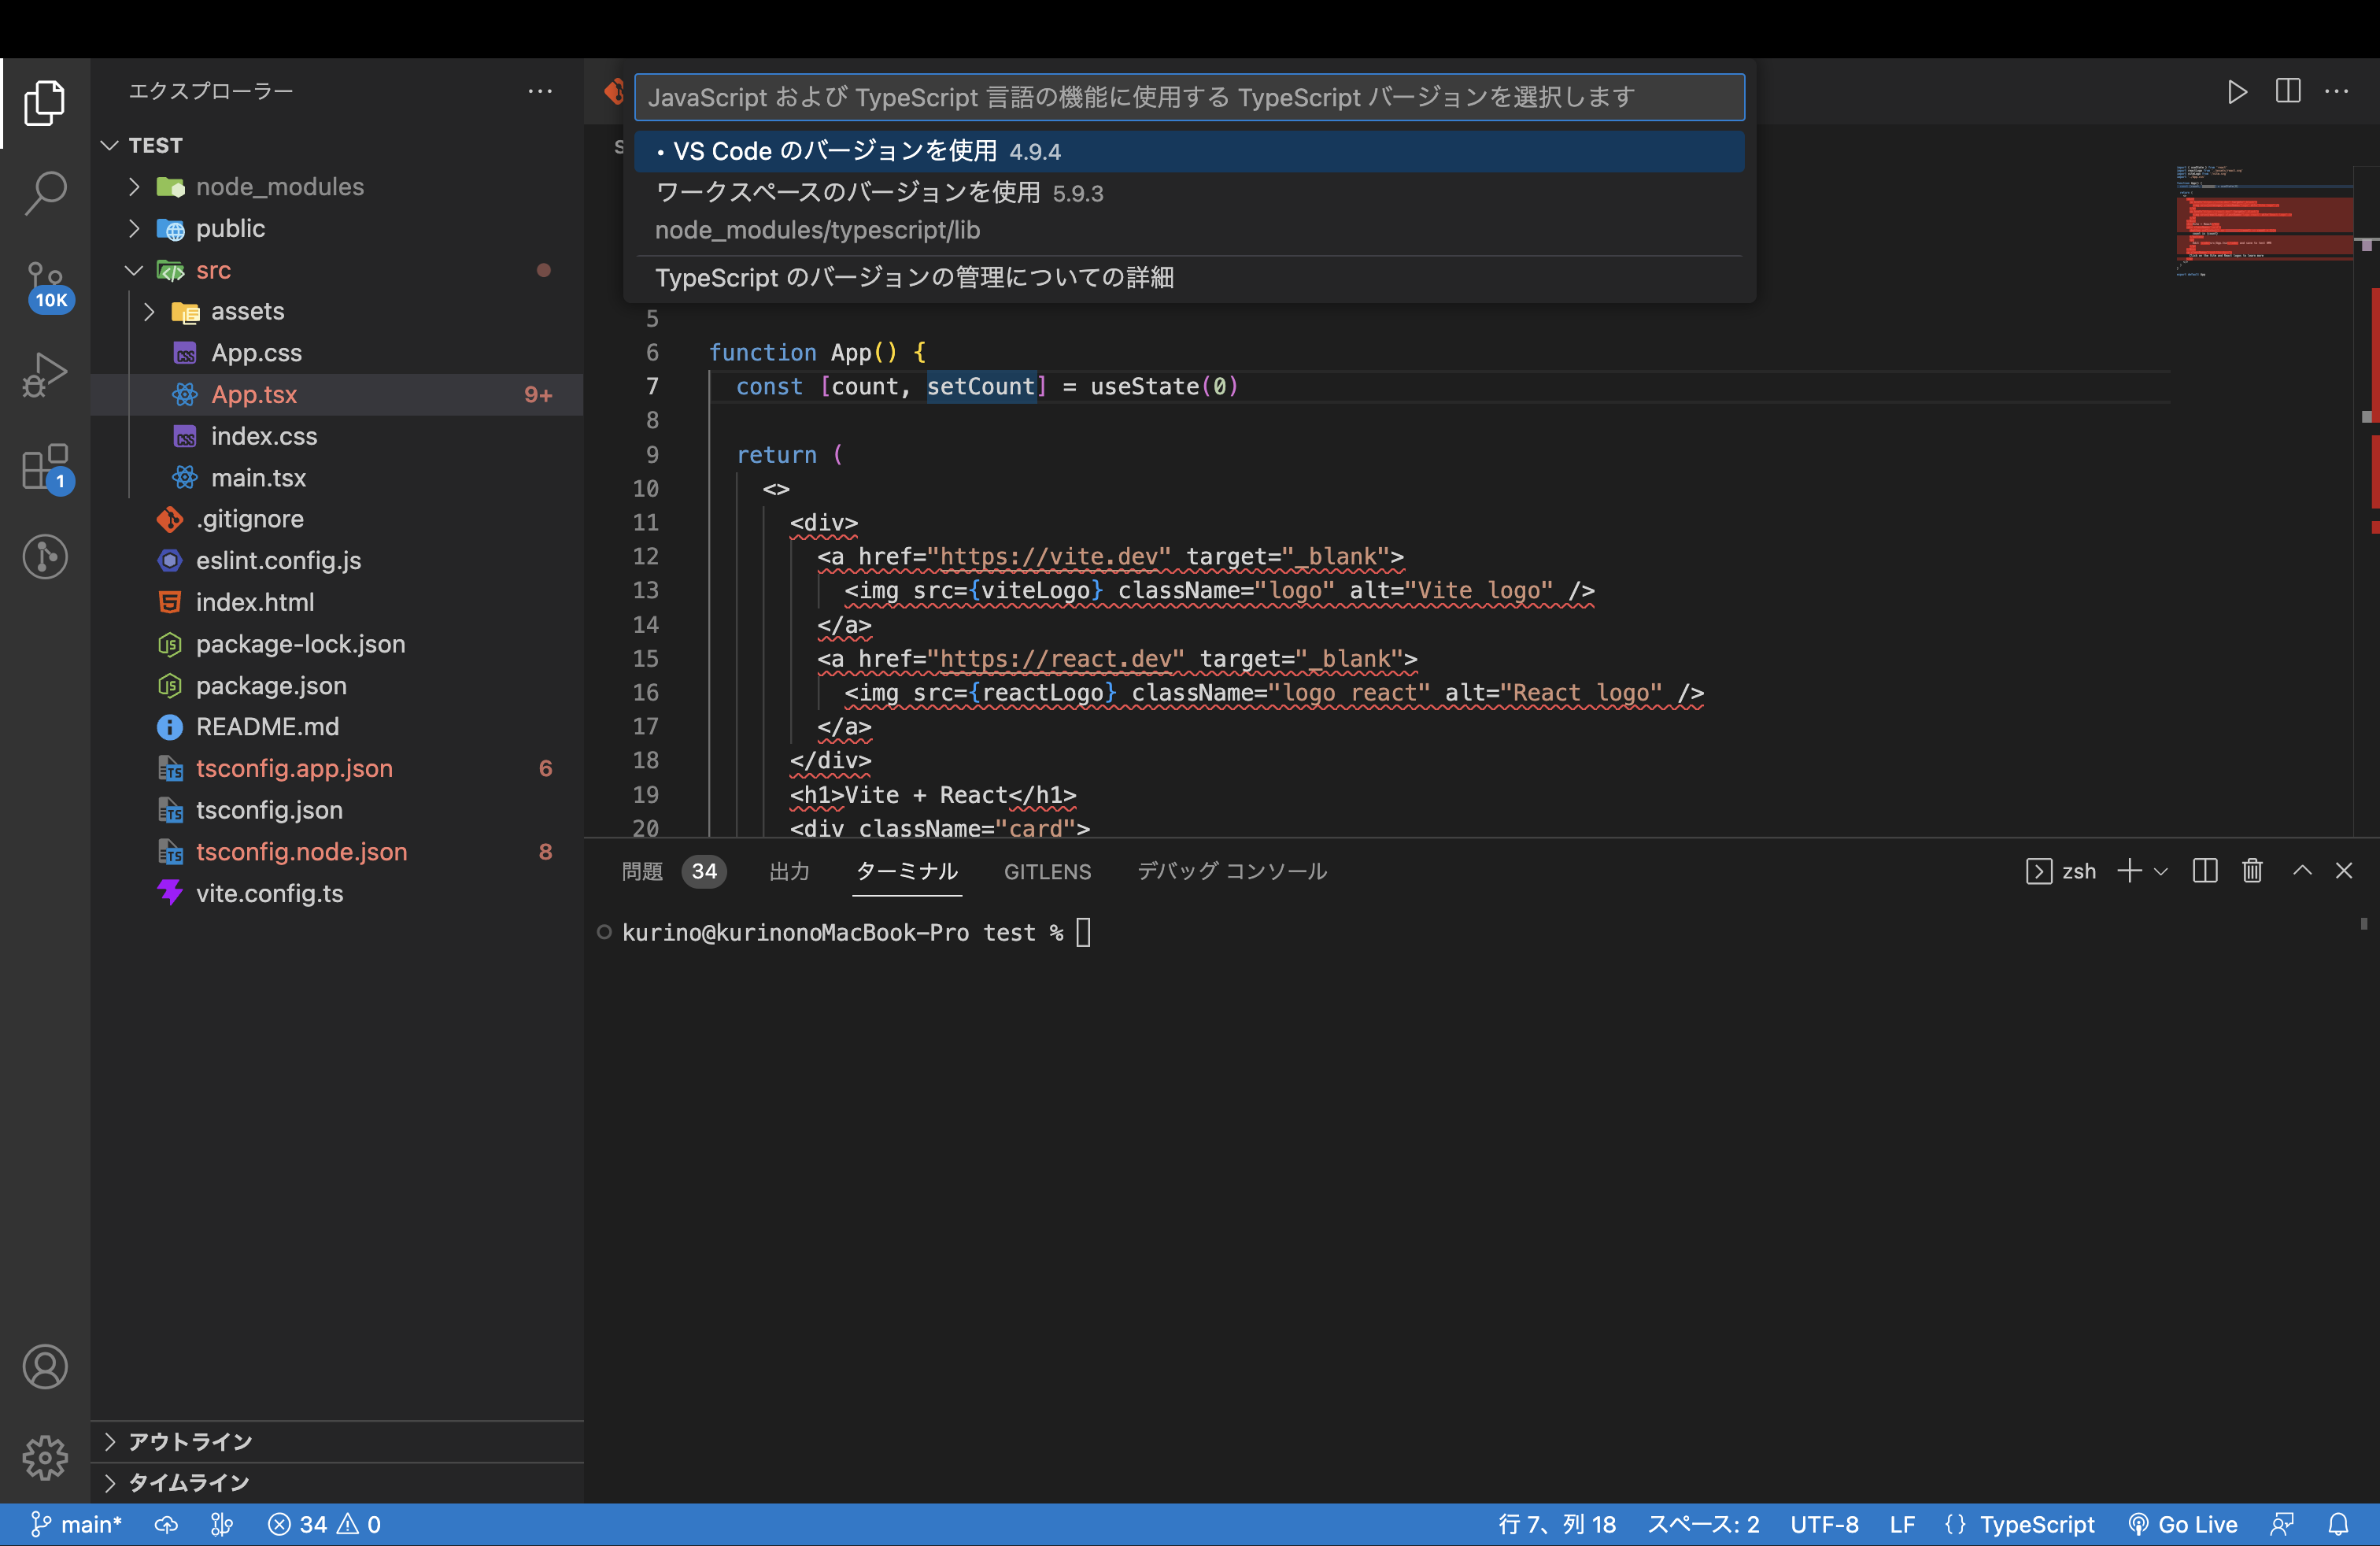Image resolution: width=2380 pixels, height=1546 pixels.
Task: Maximize the panel with the up chevron
Action: point(2302,871)
